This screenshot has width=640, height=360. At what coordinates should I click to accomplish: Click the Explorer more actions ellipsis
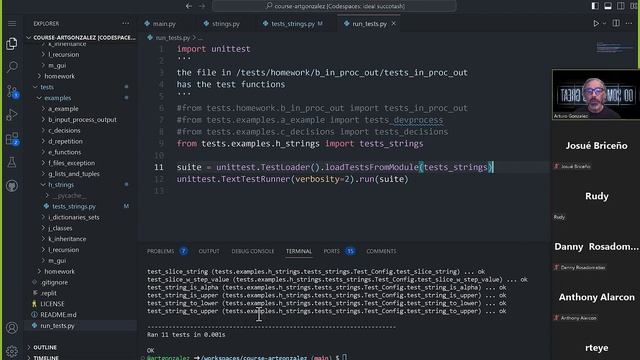pyautogui.click(x=126, y=24)
